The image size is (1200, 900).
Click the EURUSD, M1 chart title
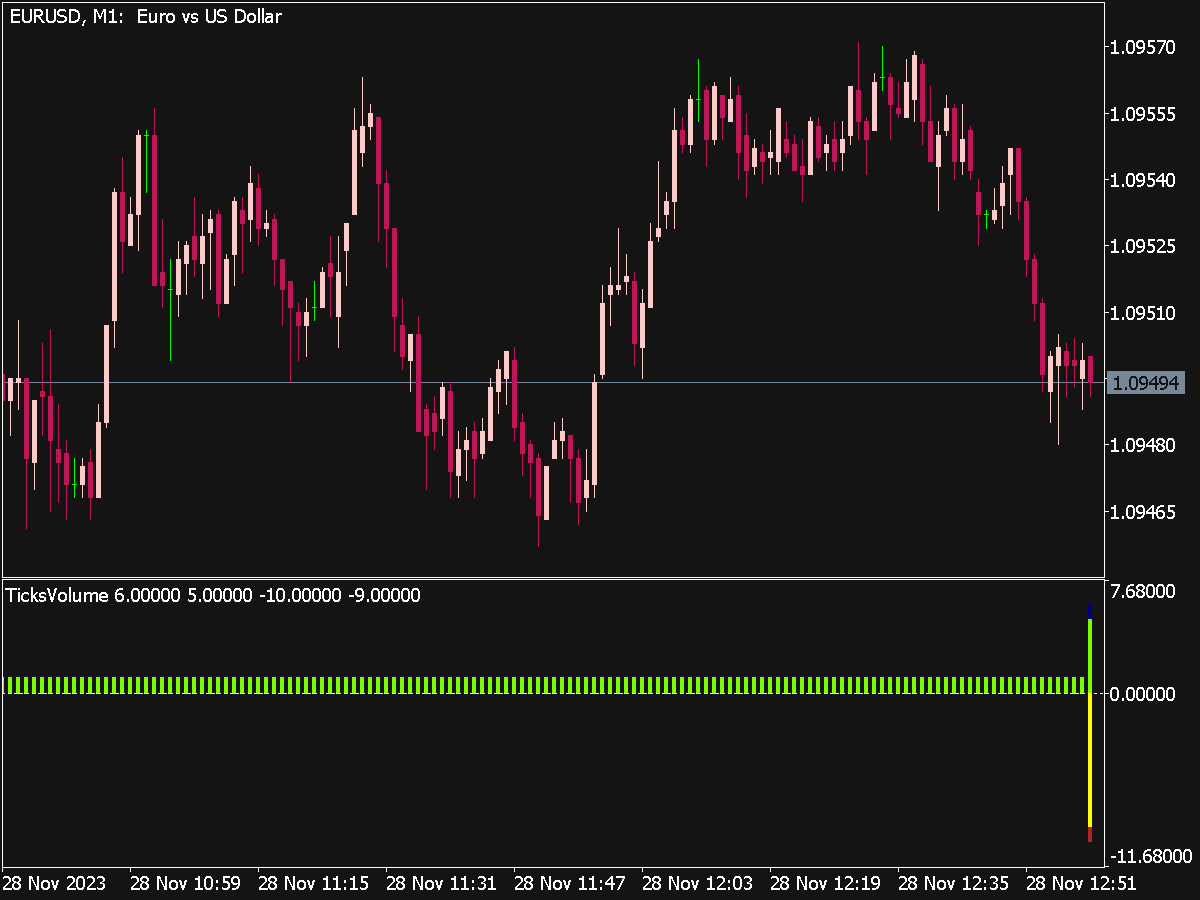tap(145, 17)
